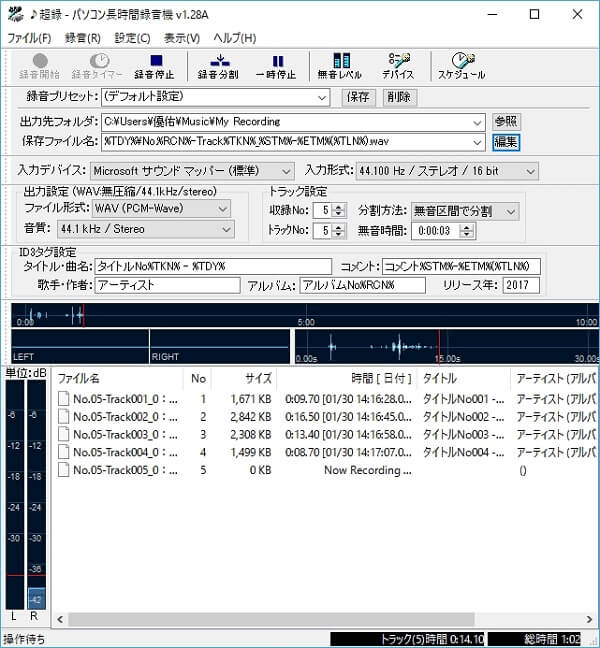Click file icon of No.05-Track004

tap(63, 452)
